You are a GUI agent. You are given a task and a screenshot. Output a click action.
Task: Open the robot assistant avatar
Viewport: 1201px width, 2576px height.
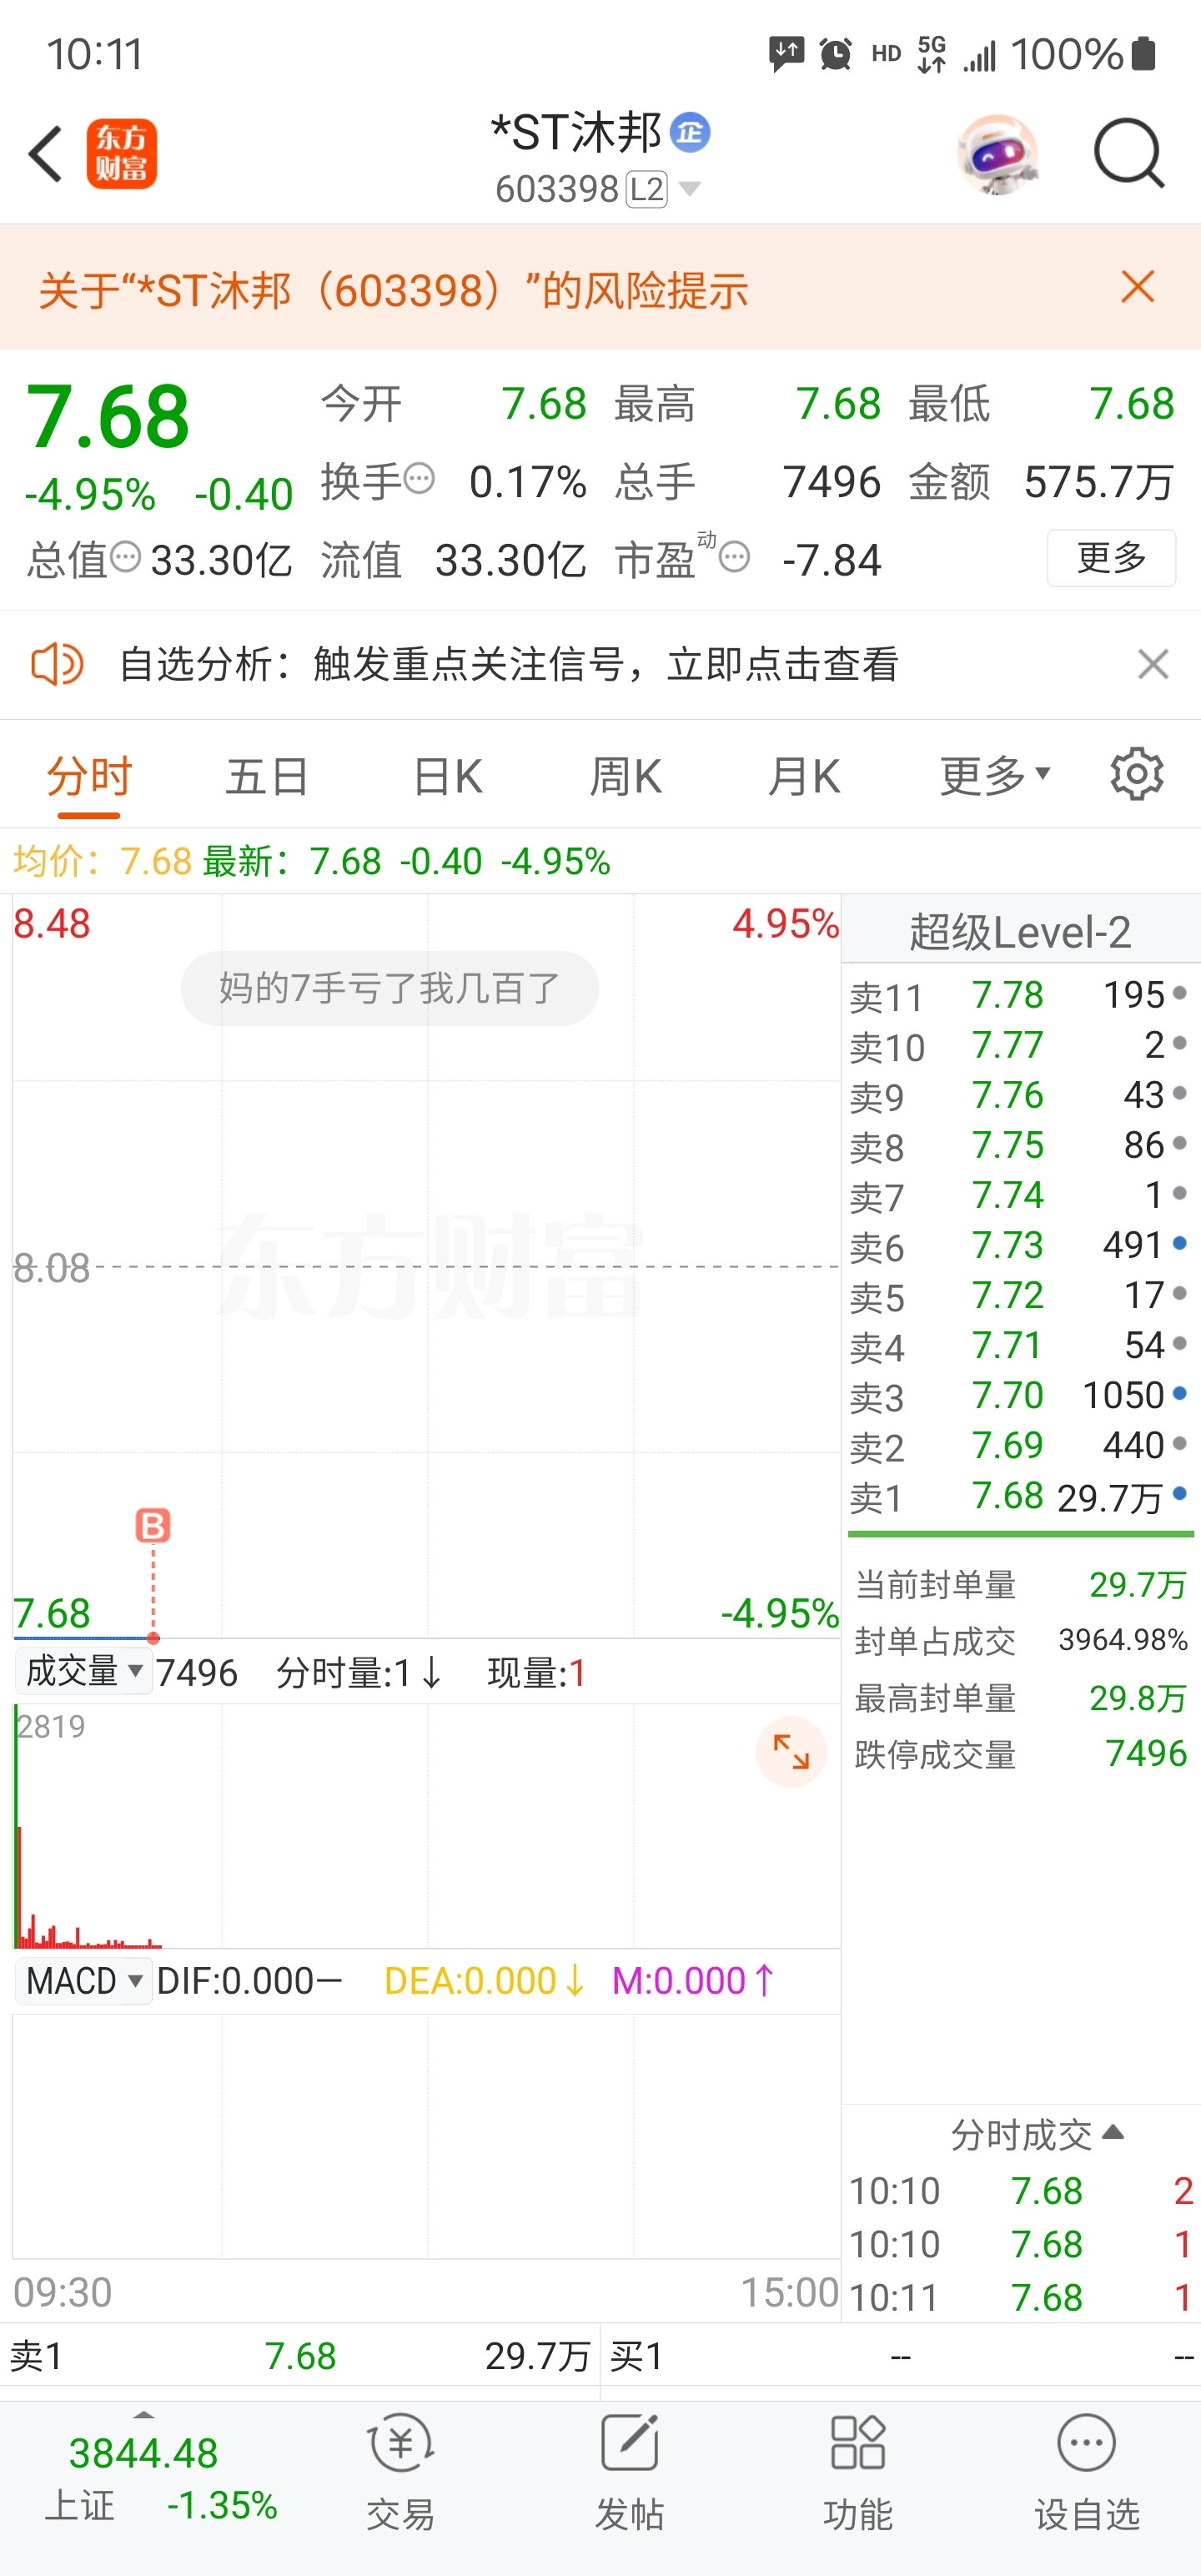click(x=997, y=154)
